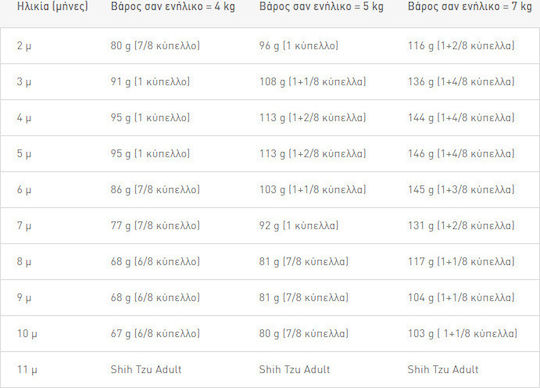
Task: Click the '96 g (1 κύπελλο)' cell
Action: [x=299, y=46]
